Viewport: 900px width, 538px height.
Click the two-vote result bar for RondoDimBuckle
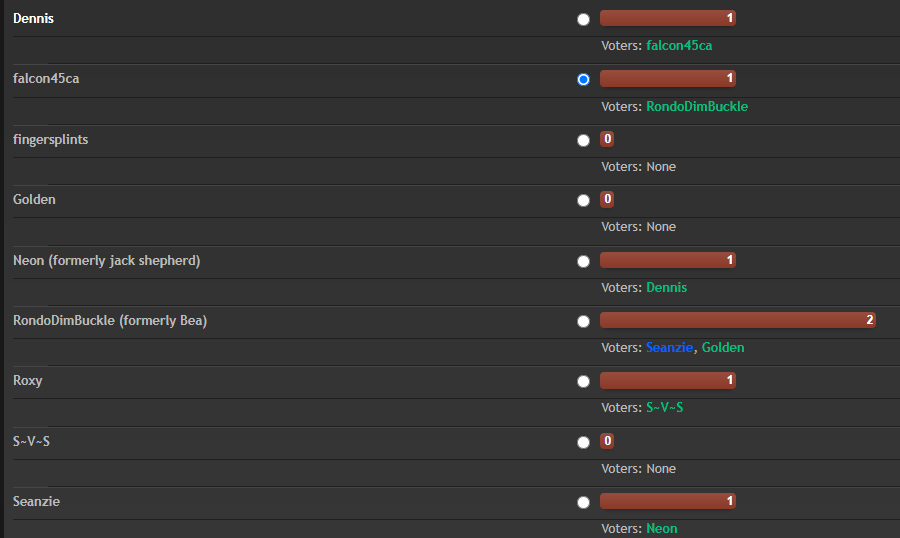pyautogui.click(x=738, y=320)
